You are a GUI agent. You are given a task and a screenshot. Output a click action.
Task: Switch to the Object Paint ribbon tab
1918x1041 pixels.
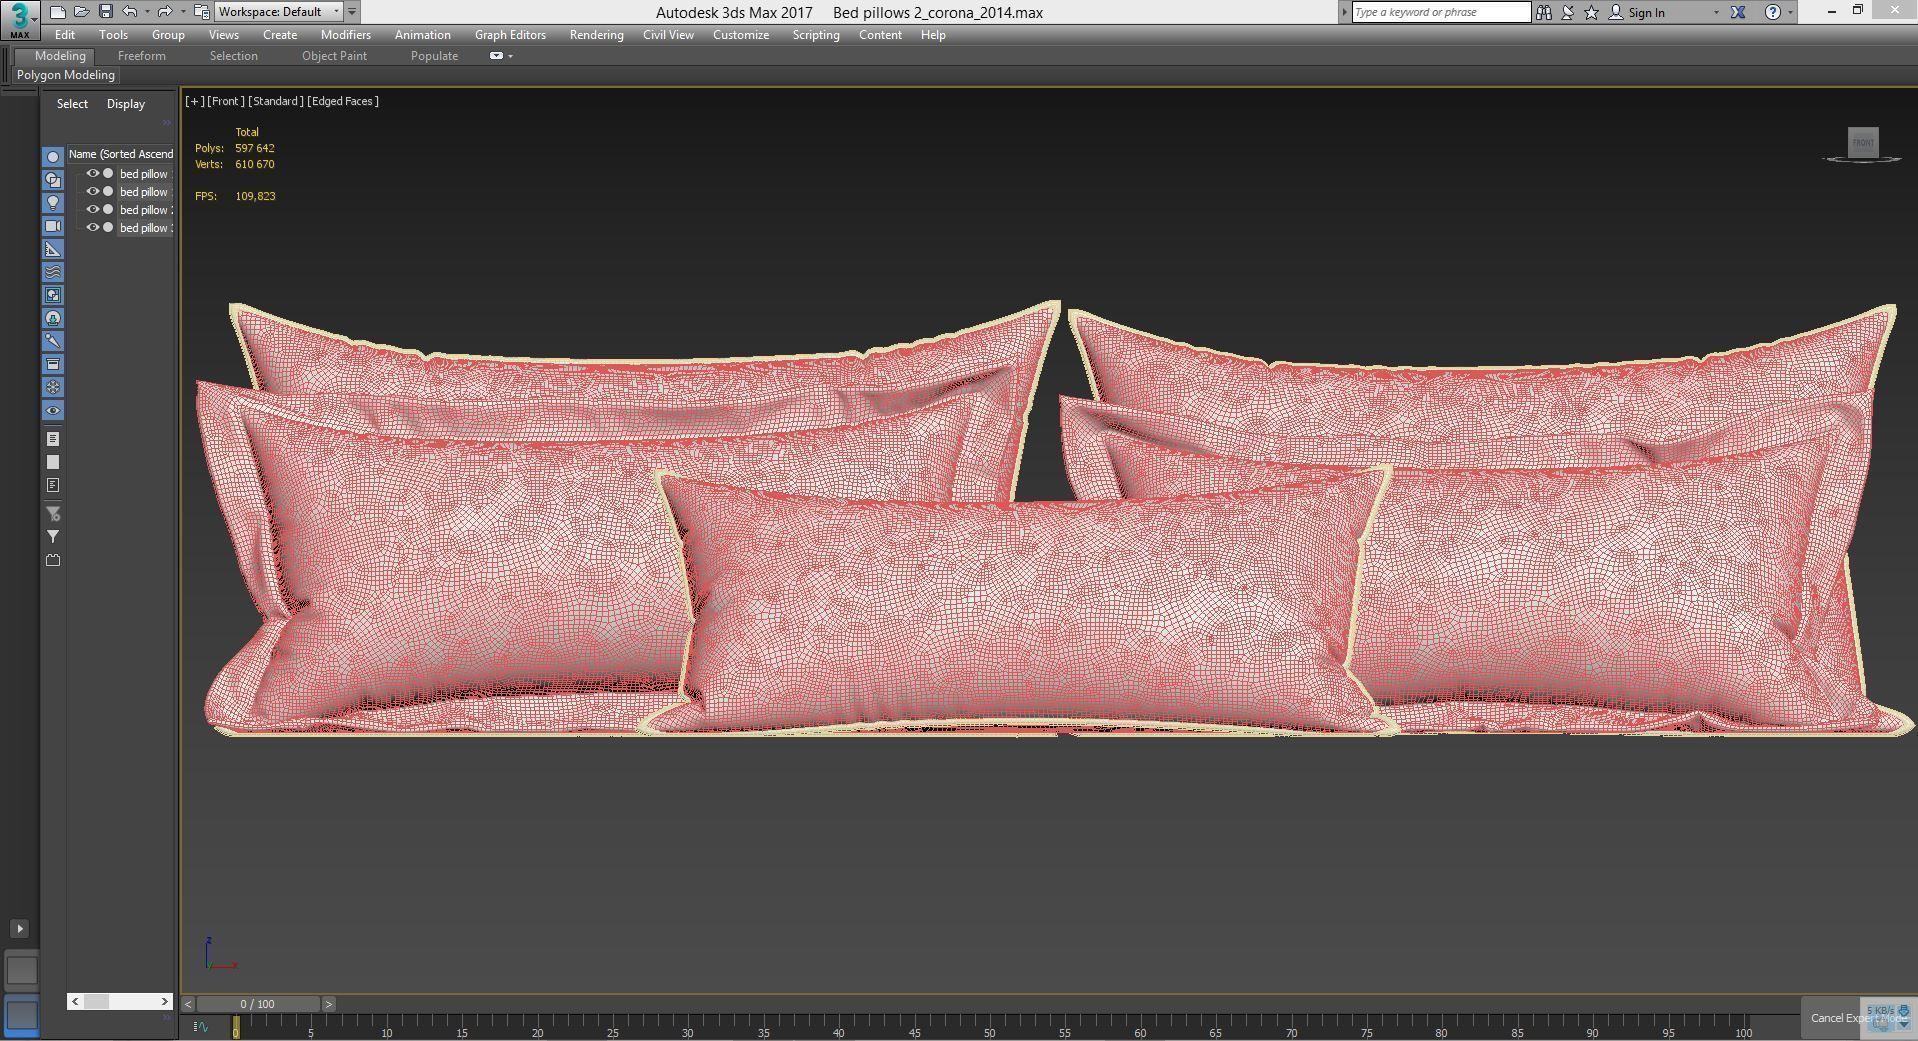(x=334, y=56)
